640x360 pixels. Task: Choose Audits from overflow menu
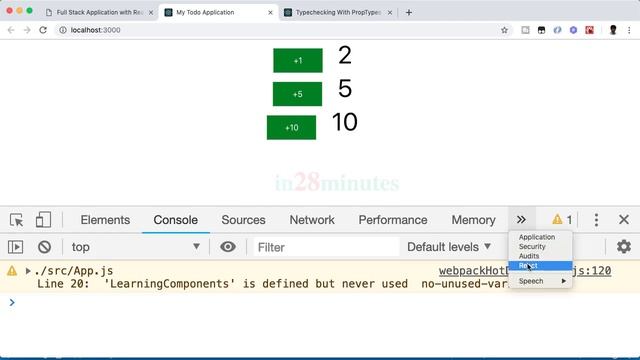click(540, 256)
